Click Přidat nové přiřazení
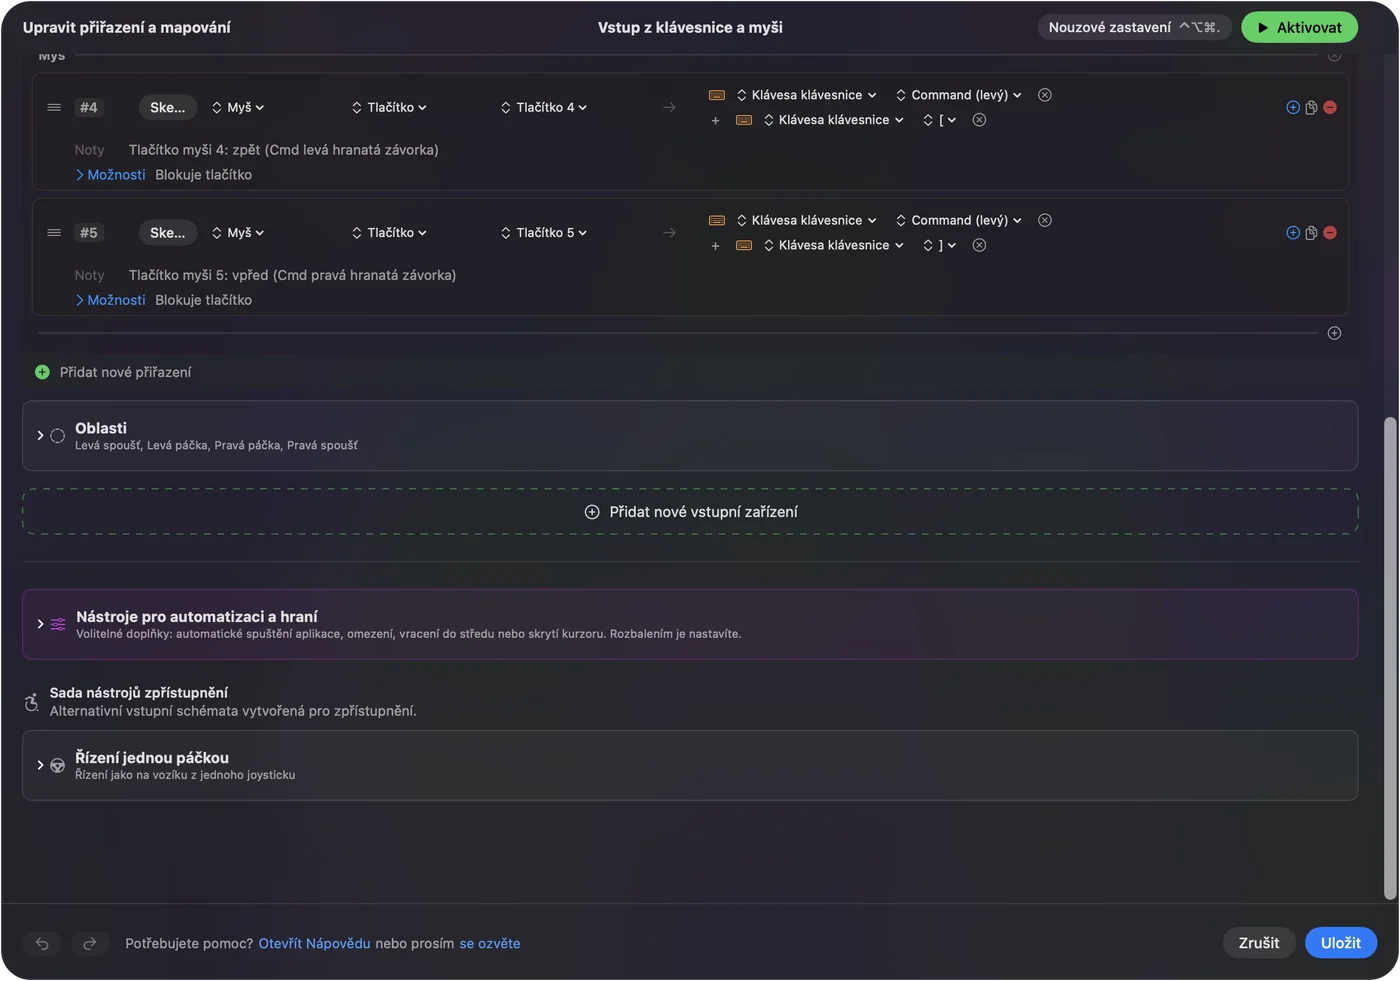 [x=113, y=372]
